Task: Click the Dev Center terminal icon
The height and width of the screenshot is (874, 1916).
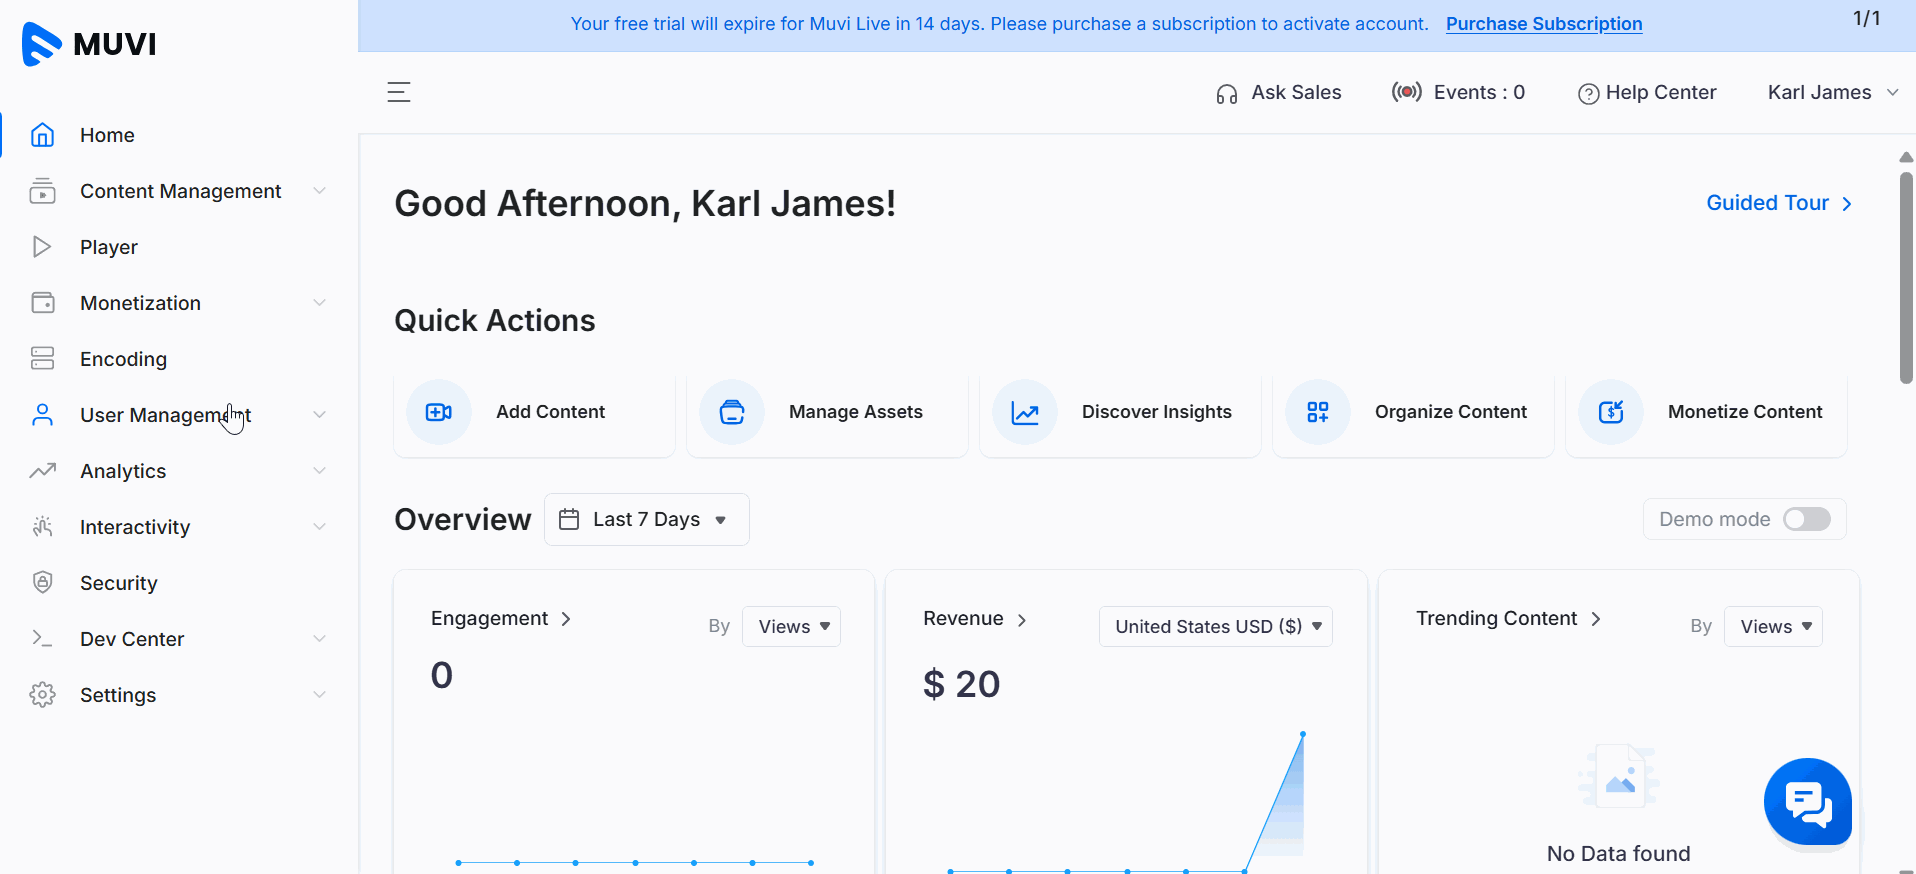Action: tap(42, 639)
